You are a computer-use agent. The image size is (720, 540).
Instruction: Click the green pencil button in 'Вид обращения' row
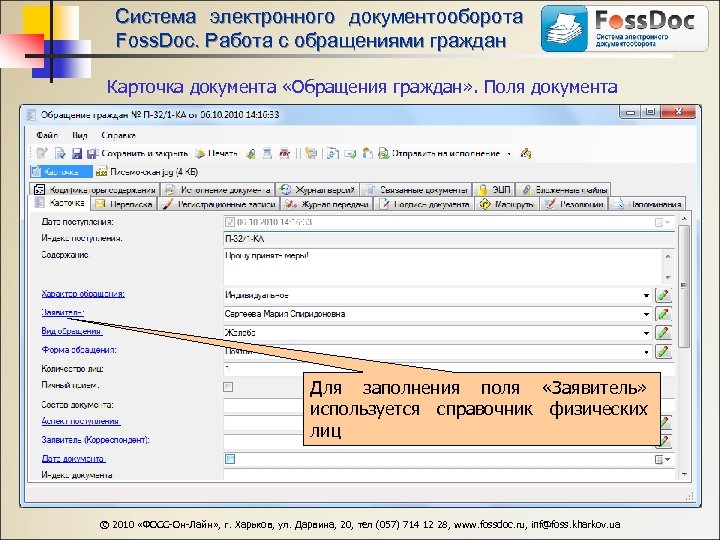(664, 333)
